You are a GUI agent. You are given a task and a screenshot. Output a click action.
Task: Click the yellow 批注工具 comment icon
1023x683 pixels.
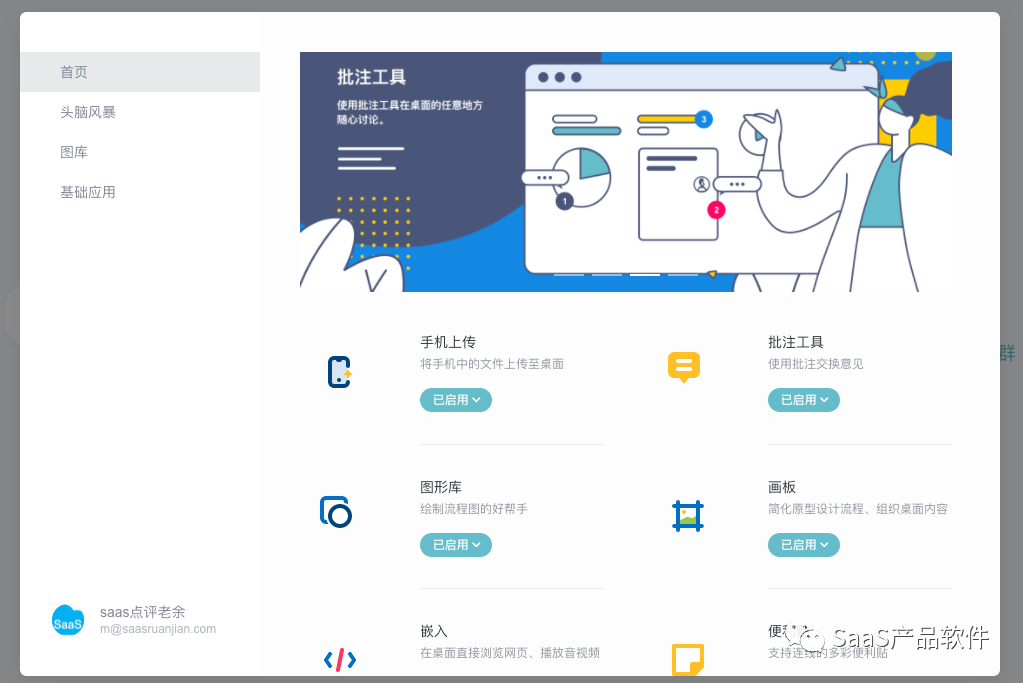tap(684, 367)
